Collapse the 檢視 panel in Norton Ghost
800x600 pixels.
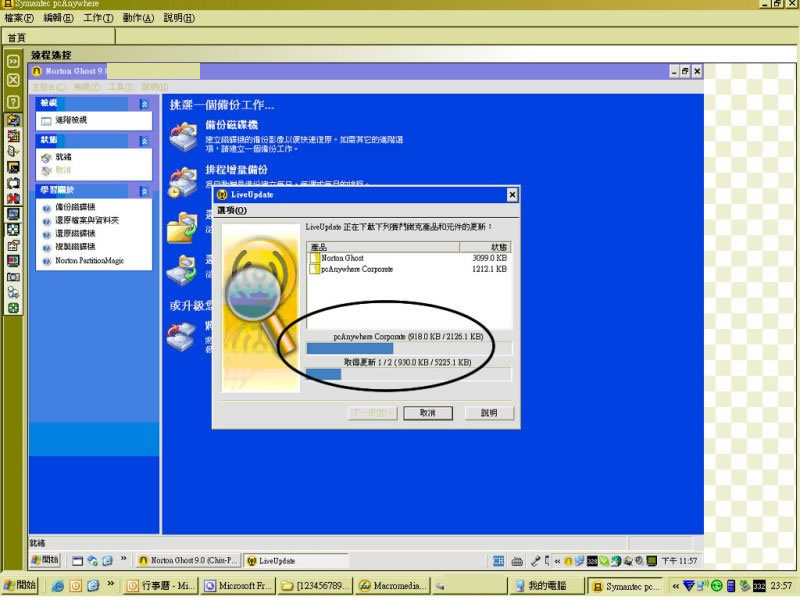click(144, 104)
